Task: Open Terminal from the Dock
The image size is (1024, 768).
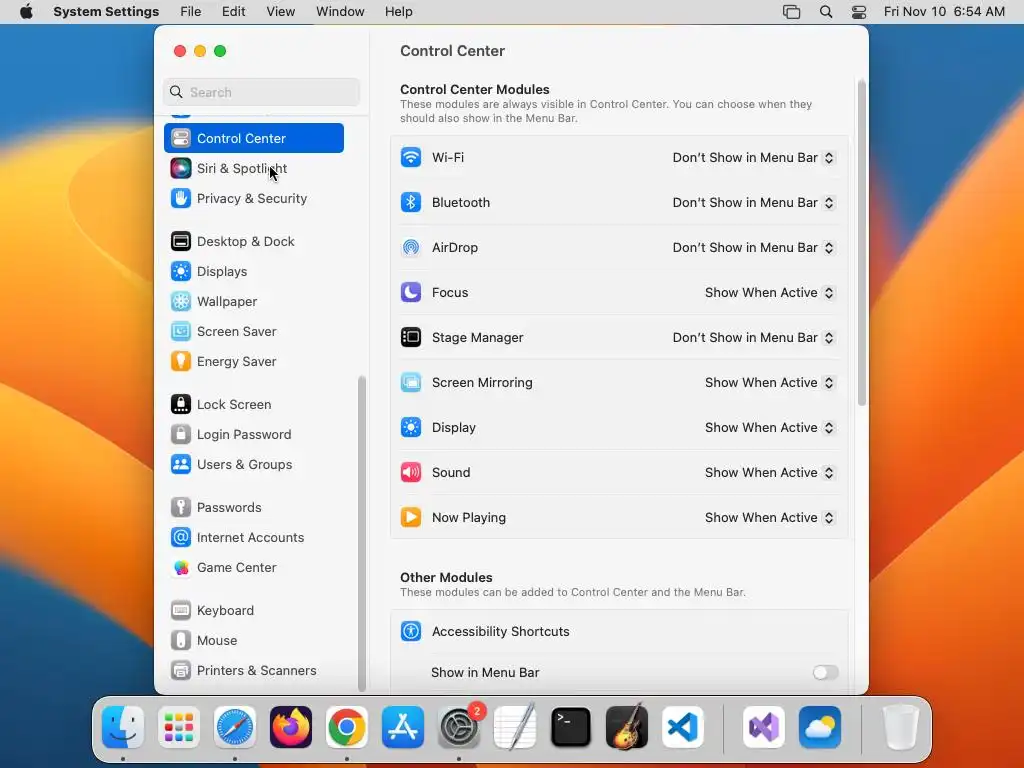Action: 571,727
